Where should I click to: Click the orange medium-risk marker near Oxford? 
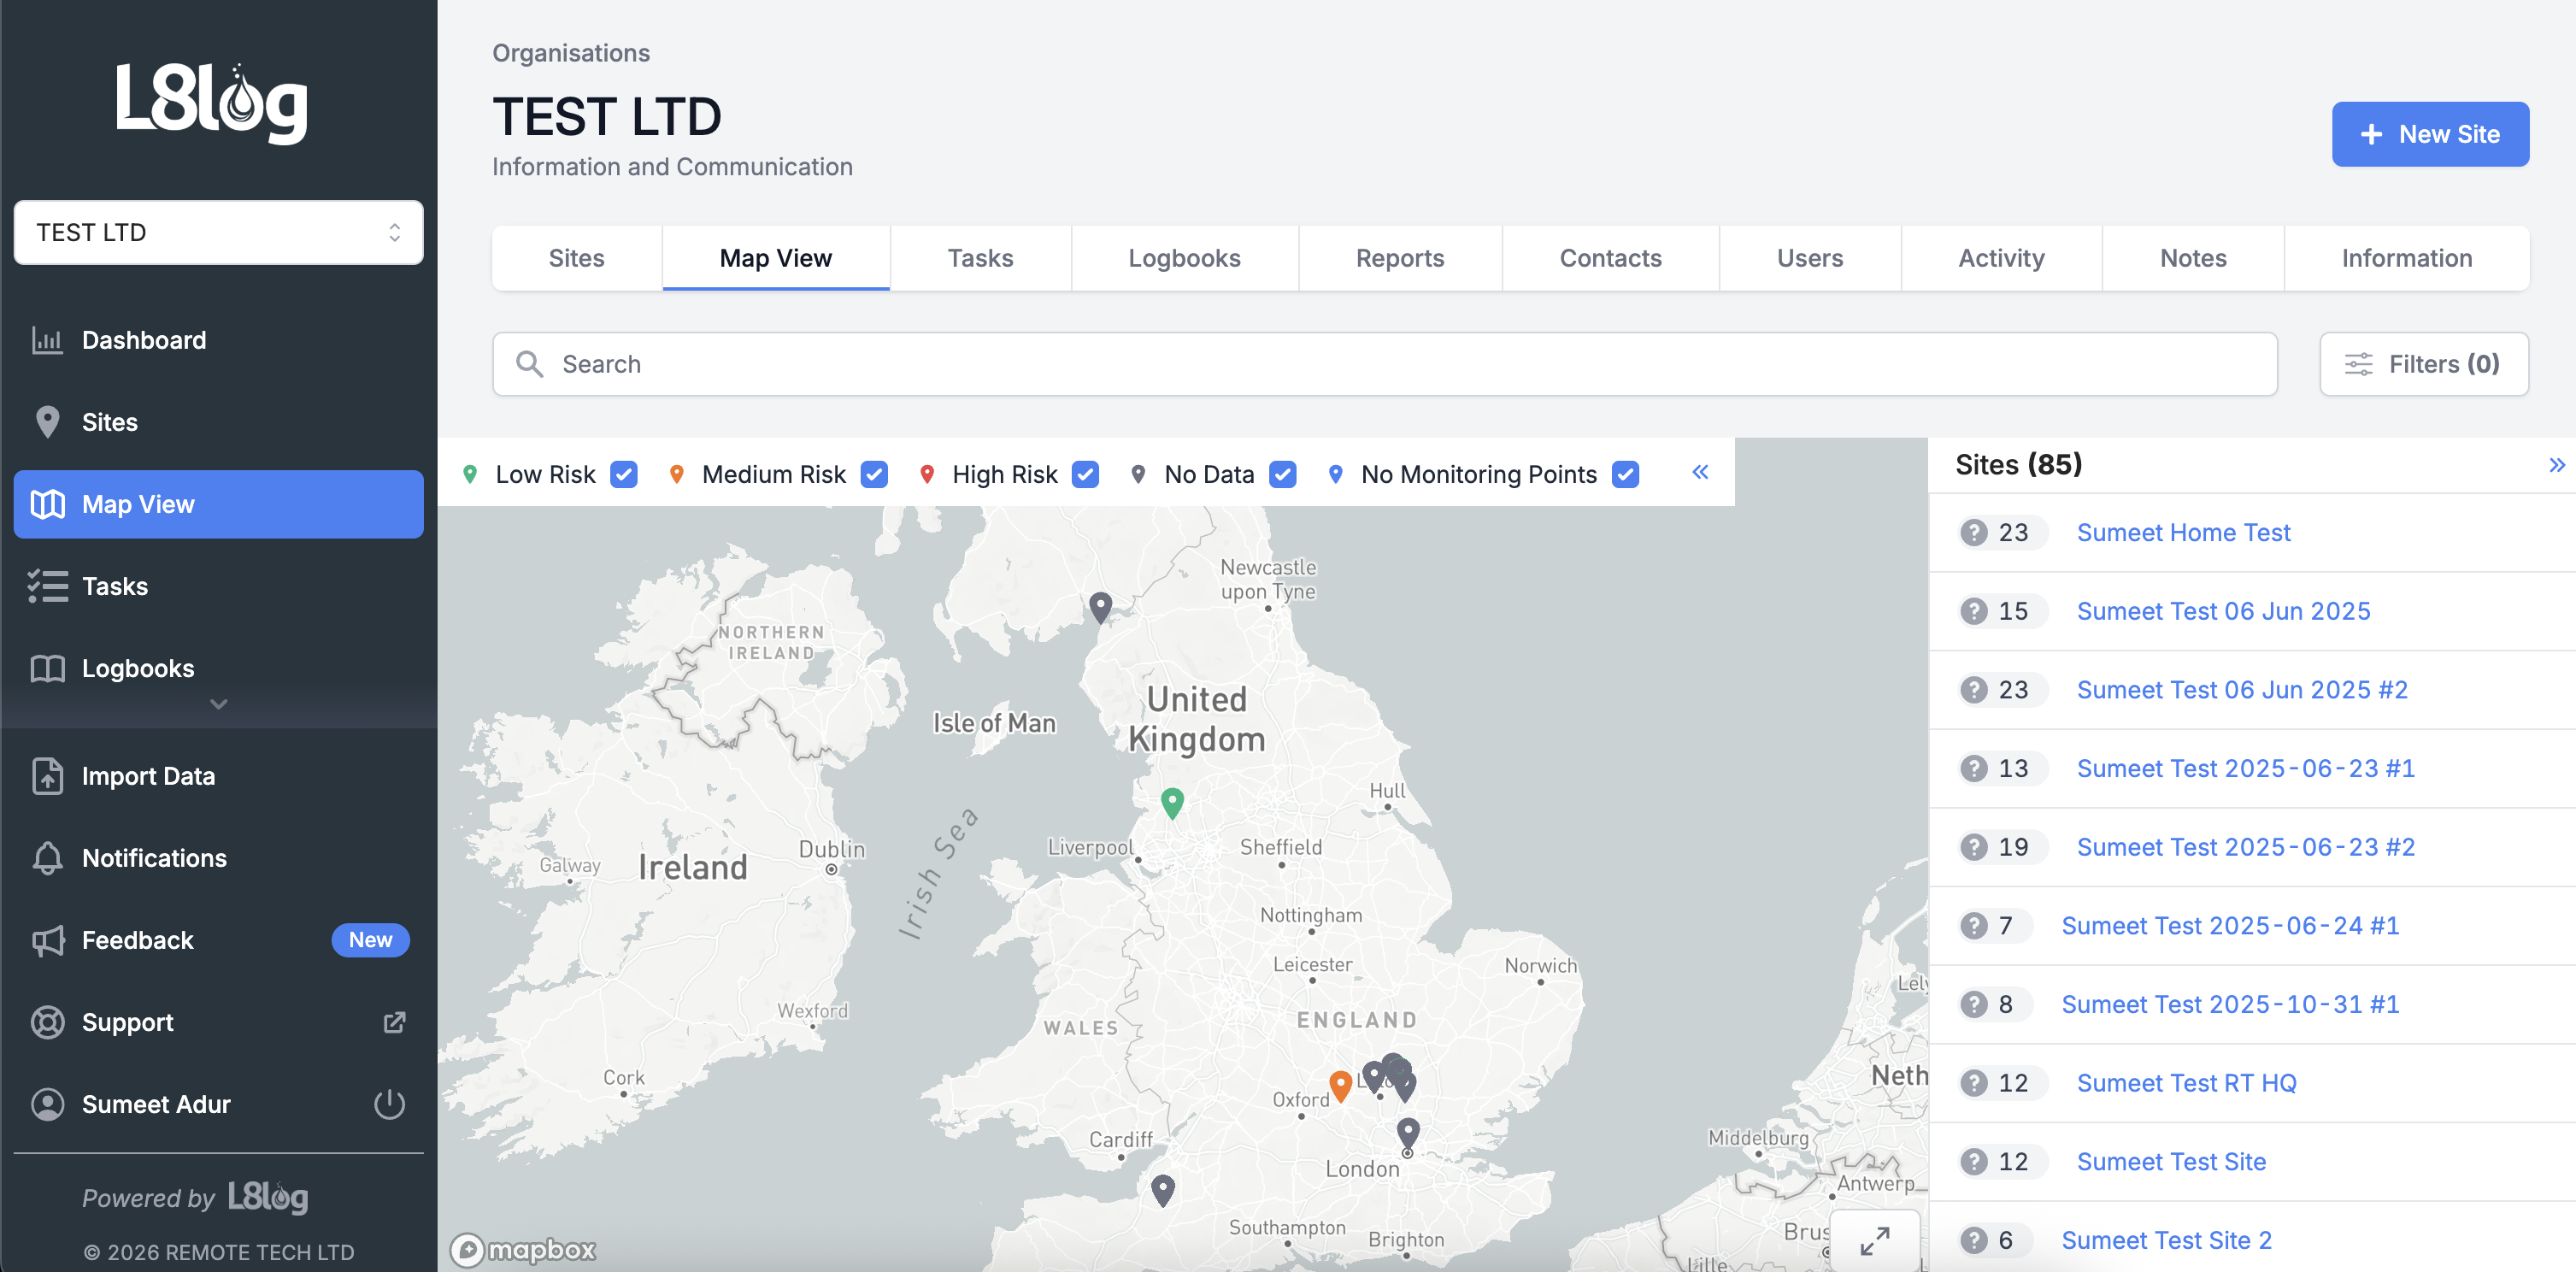point(1340,1083)
